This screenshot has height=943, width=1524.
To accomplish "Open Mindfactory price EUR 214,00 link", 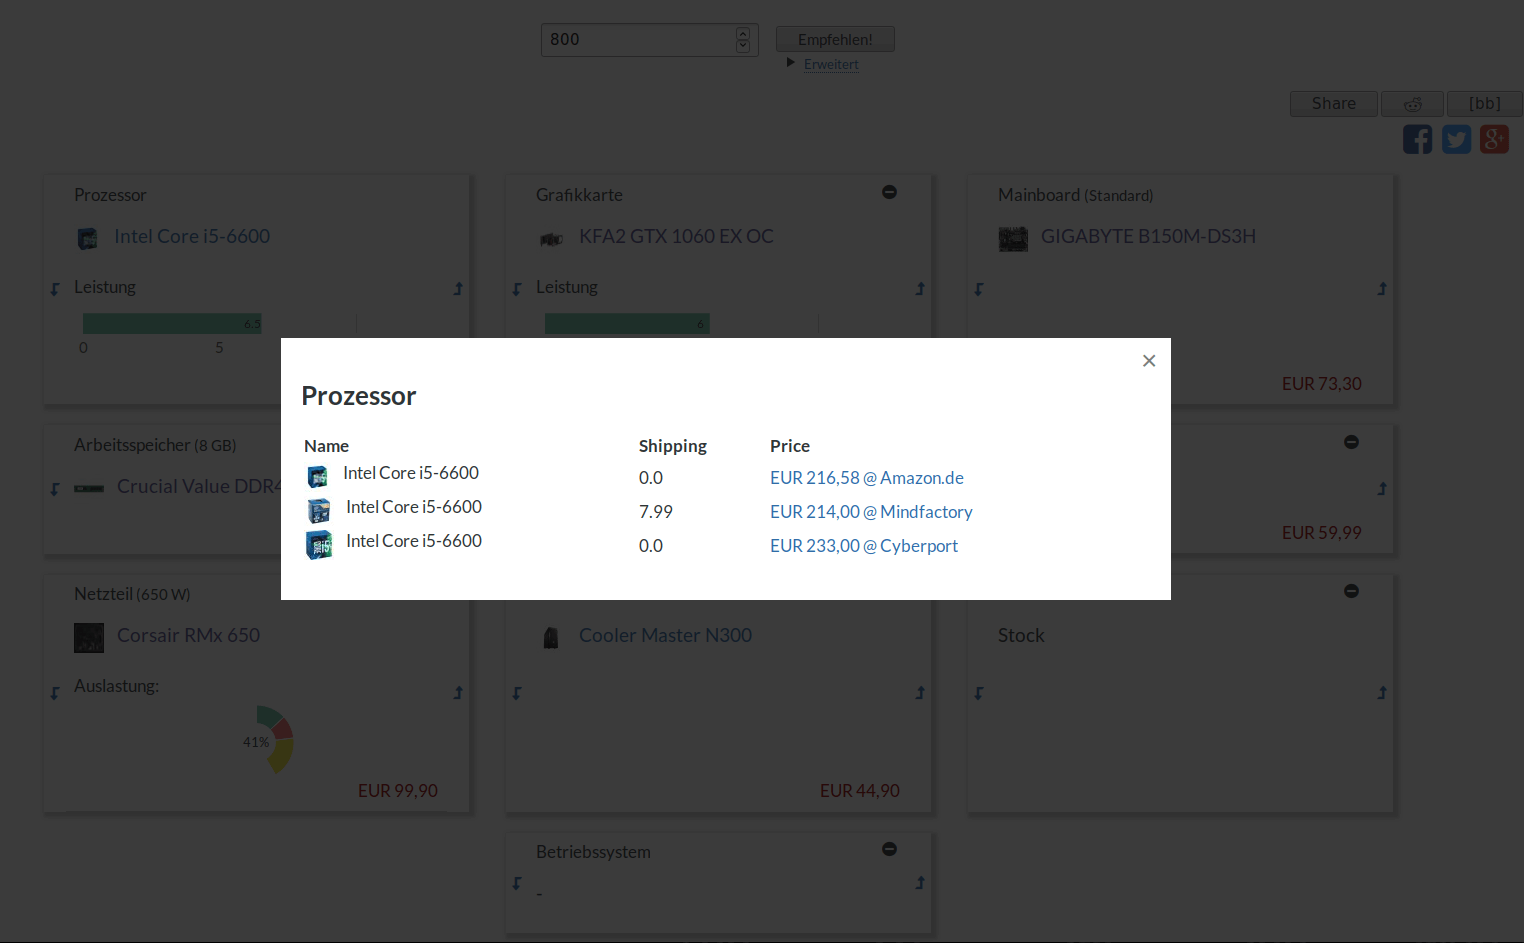I will click(x=871, y=512).
